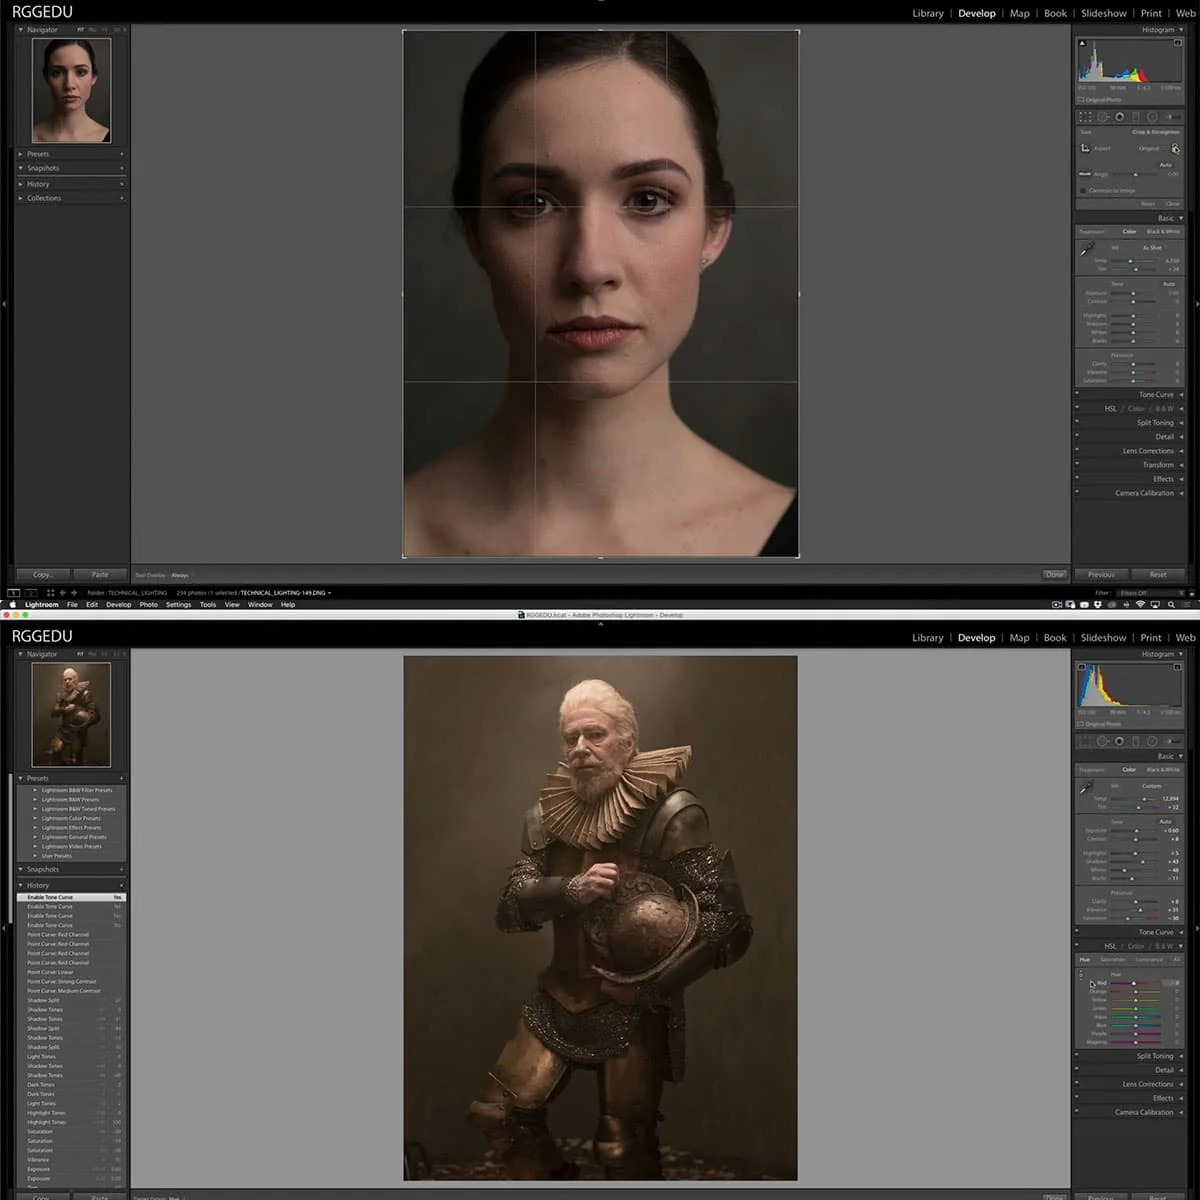Click the aspect ratio lock icon in Crop & Straighten
The image size is (1200, 1200).
pos(1175,148)
